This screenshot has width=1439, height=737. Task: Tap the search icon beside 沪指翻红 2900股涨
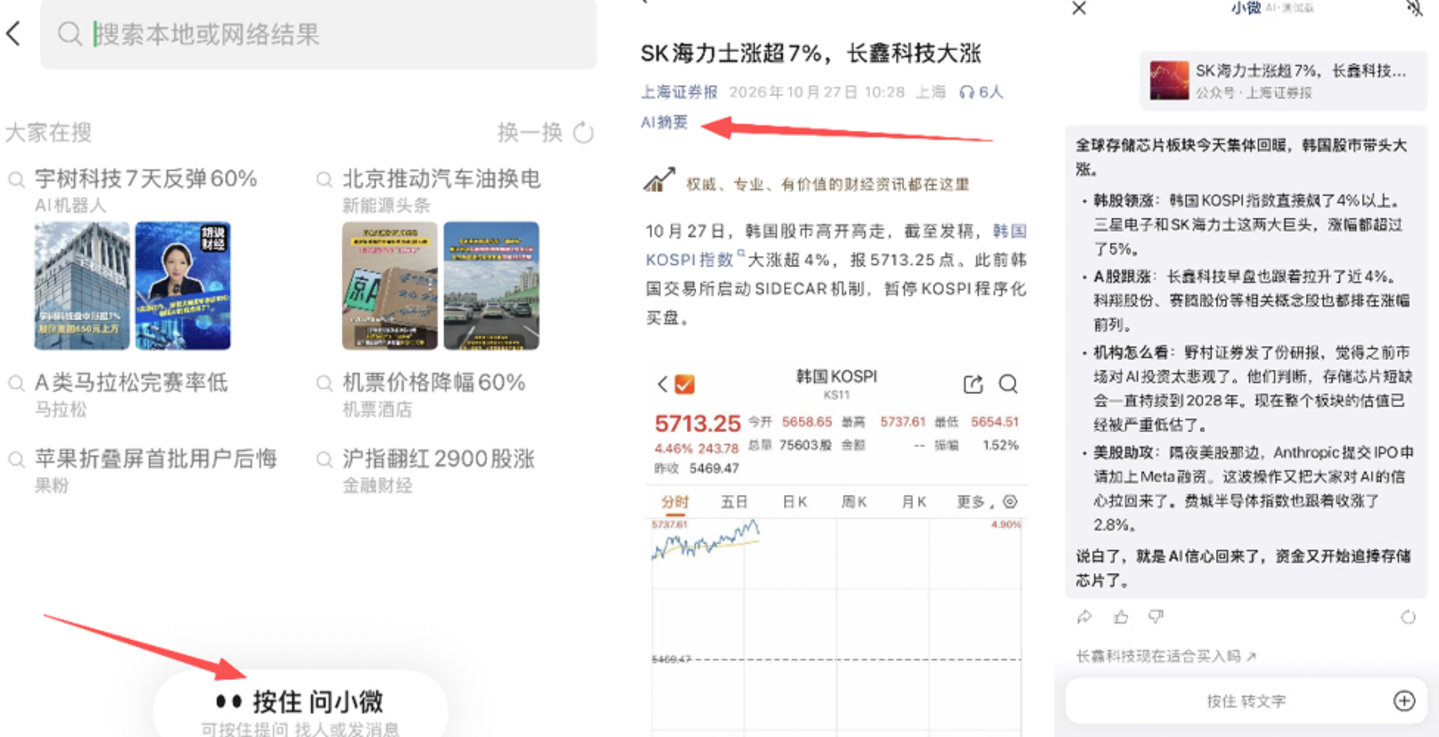[x=324, y=459]
